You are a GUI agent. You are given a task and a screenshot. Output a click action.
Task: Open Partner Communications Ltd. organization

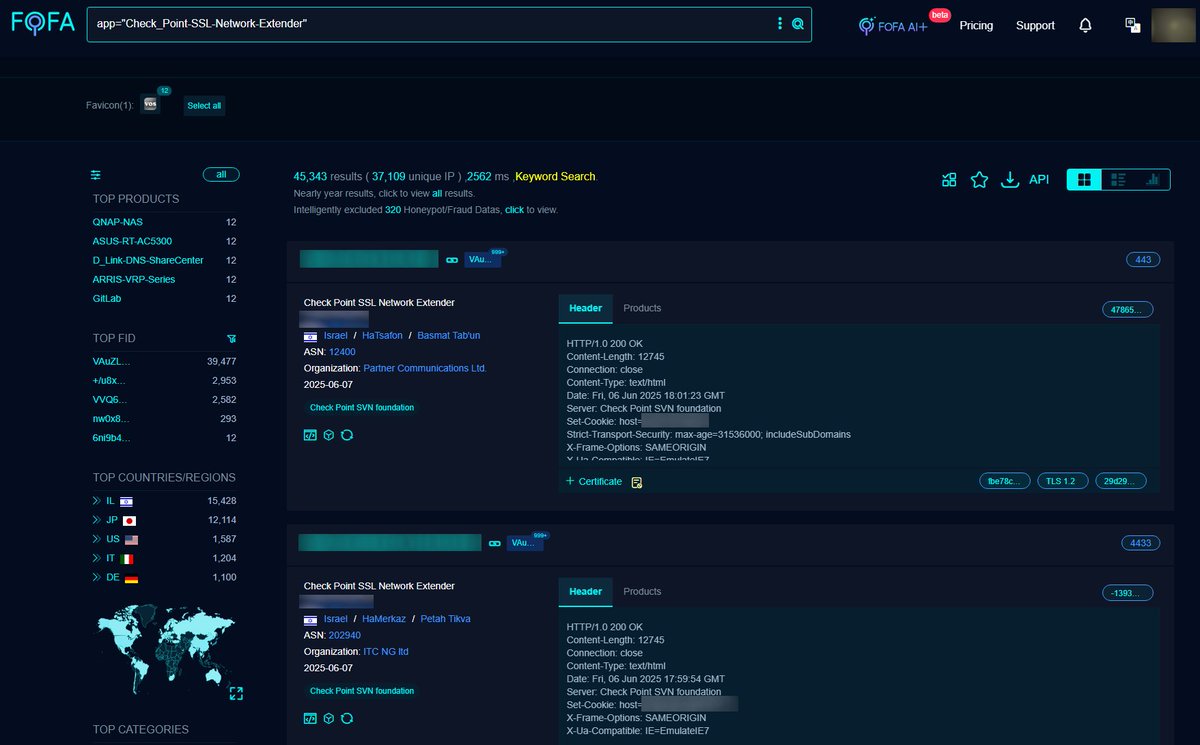(425, 368)
